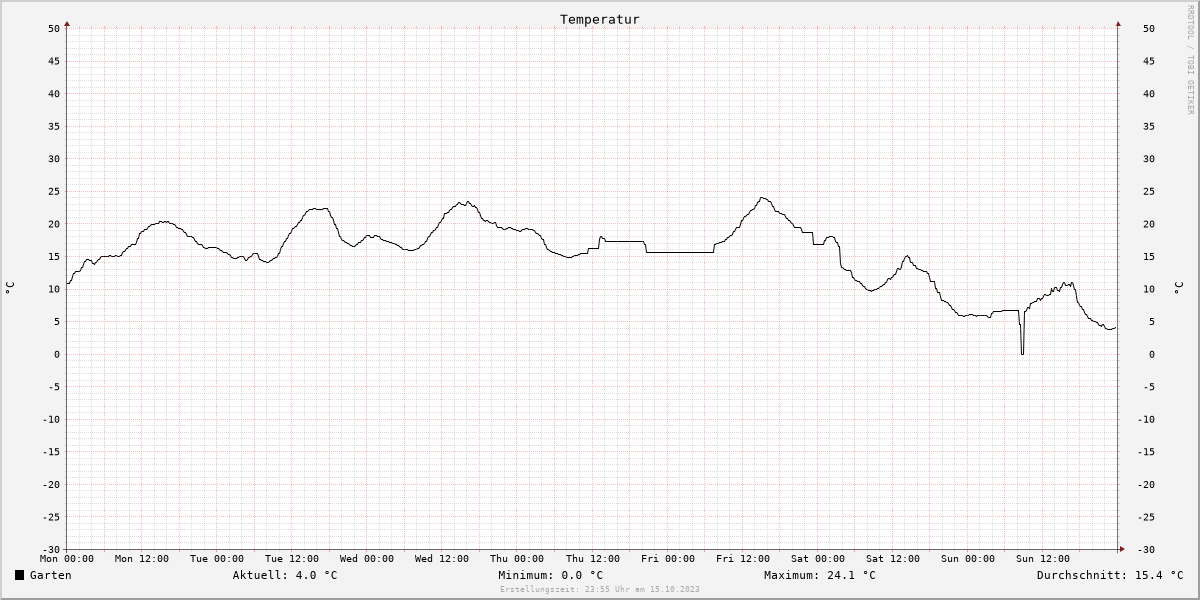Select the "Garten" legend label
This screenshot has width=1200, height=600.
(x=51, y=575)
